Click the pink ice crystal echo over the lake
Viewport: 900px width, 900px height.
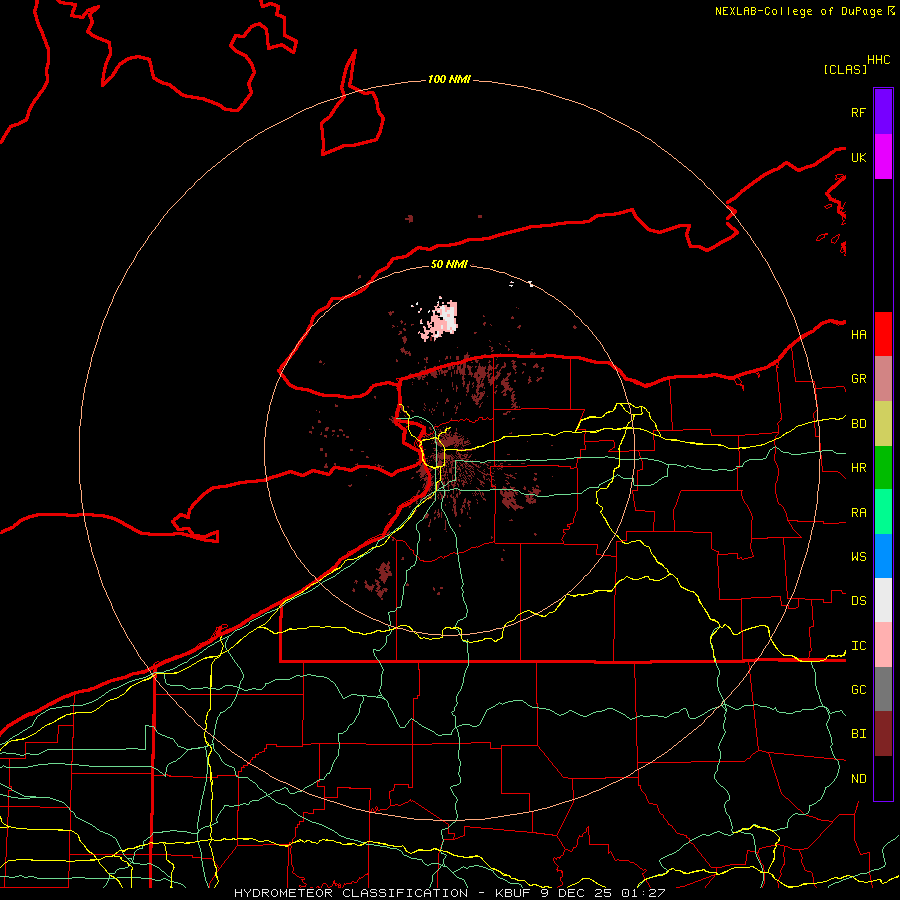coord(440,320)
